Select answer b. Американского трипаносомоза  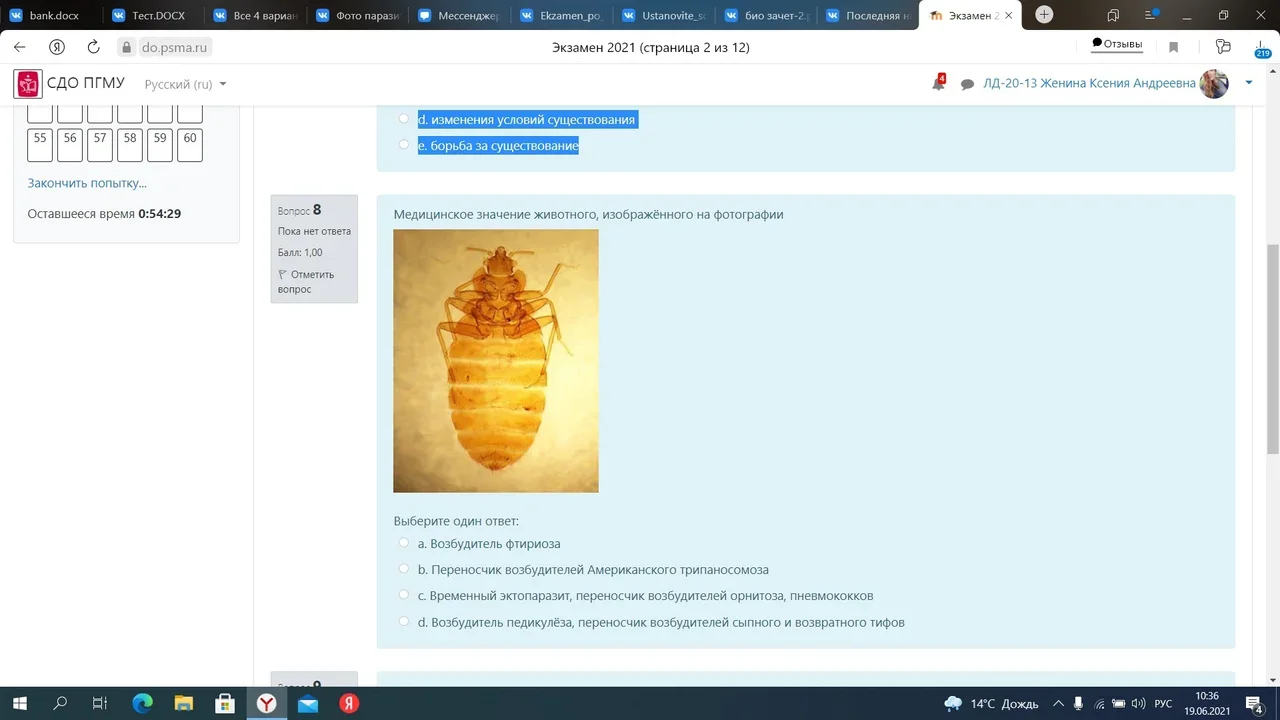(x=404, y=569)
